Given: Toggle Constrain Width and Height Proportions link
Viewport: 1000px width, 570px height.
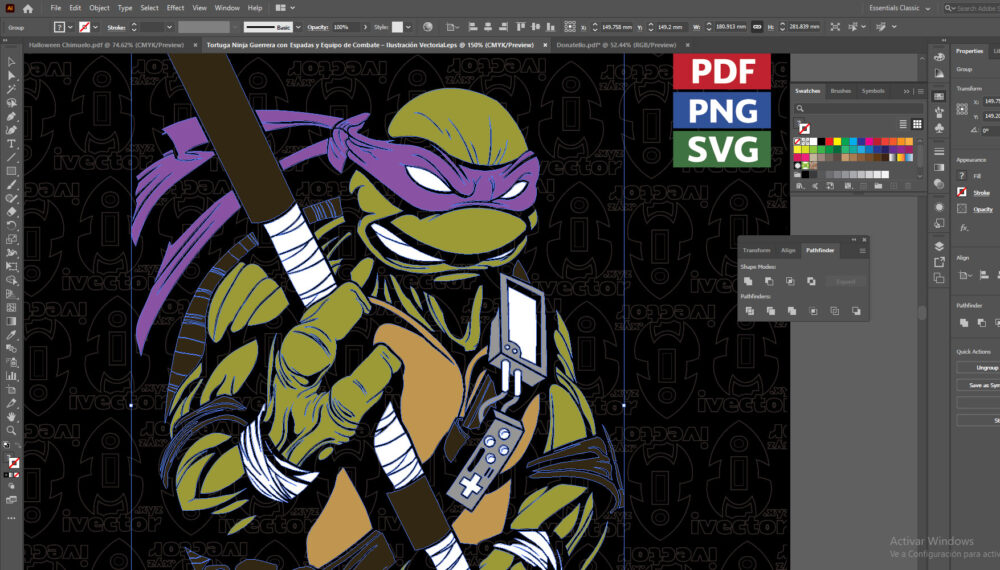Looking at the screenshot, I should point(756,27).
